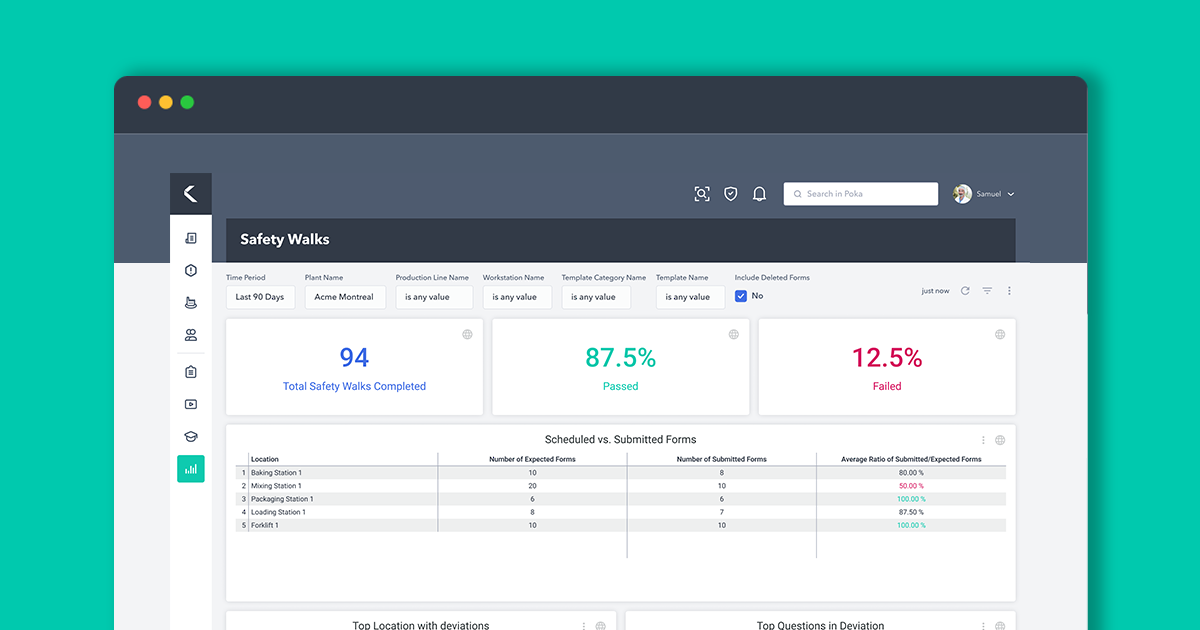This screenshot has width=1200, height=630.
Task: Collapse the sidebar with the back chevron
Action: tap(191, 193)
